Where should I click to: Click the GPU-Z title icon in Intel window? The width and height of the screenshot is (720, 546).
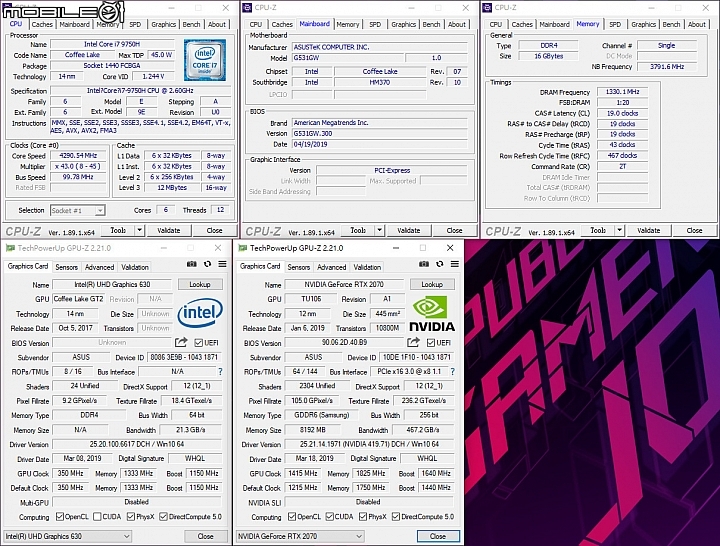[11, 248]
